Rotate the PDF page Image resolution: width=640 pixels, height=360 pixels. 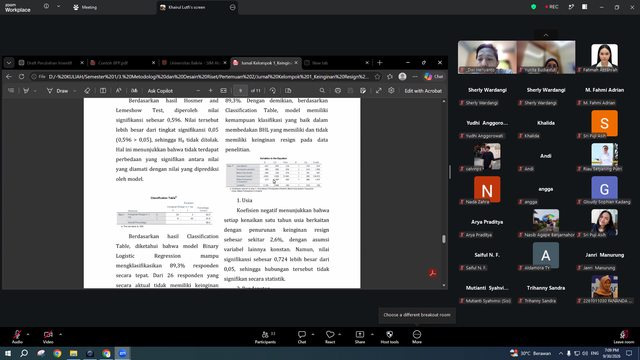click(x=273, y=91)
